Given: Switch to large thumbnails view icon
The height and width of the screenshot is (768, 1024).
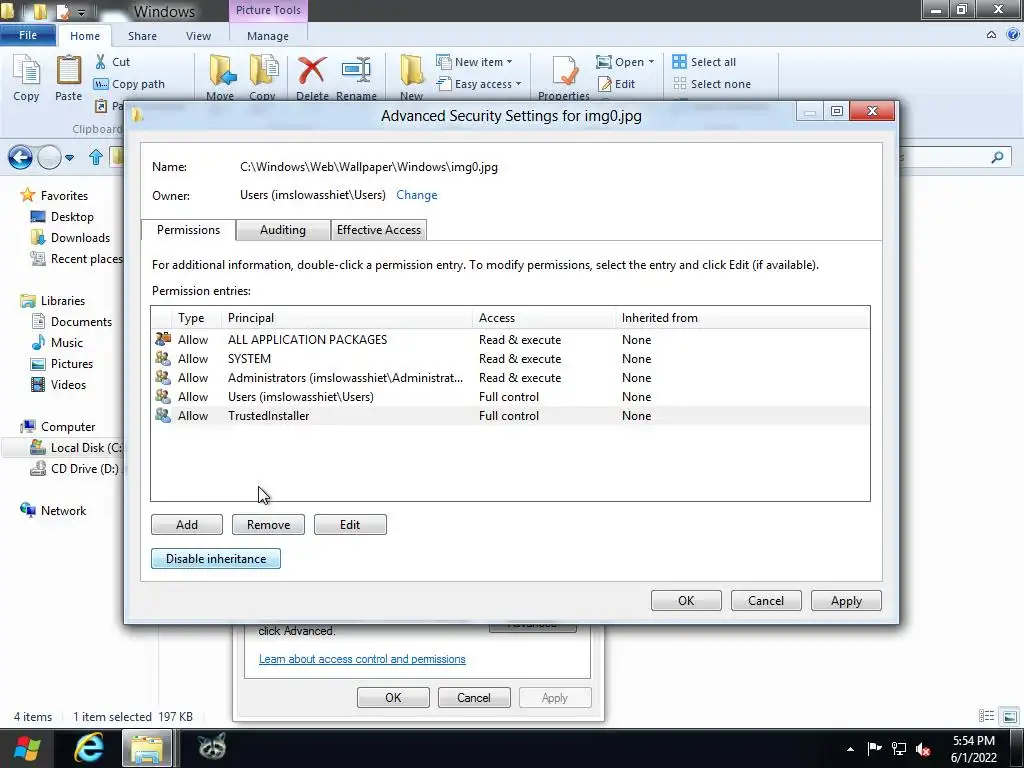Looking at the screenshot, I should click(x=1010, y=716).
